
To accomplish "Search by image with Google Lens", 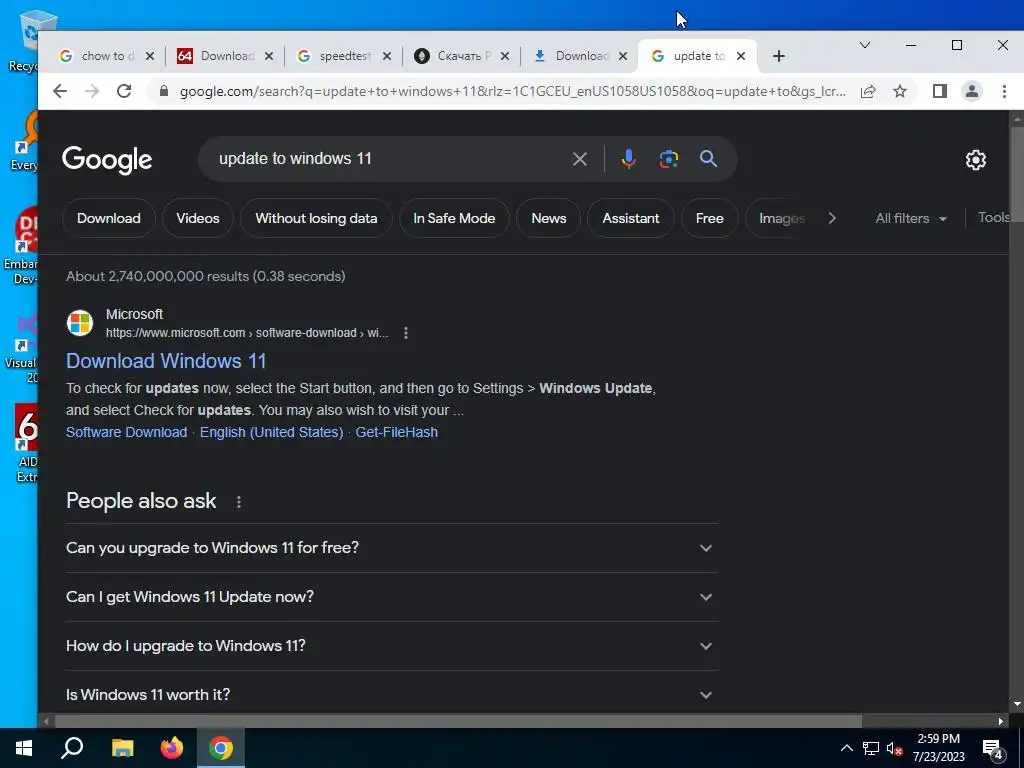I will coord(669,159).
